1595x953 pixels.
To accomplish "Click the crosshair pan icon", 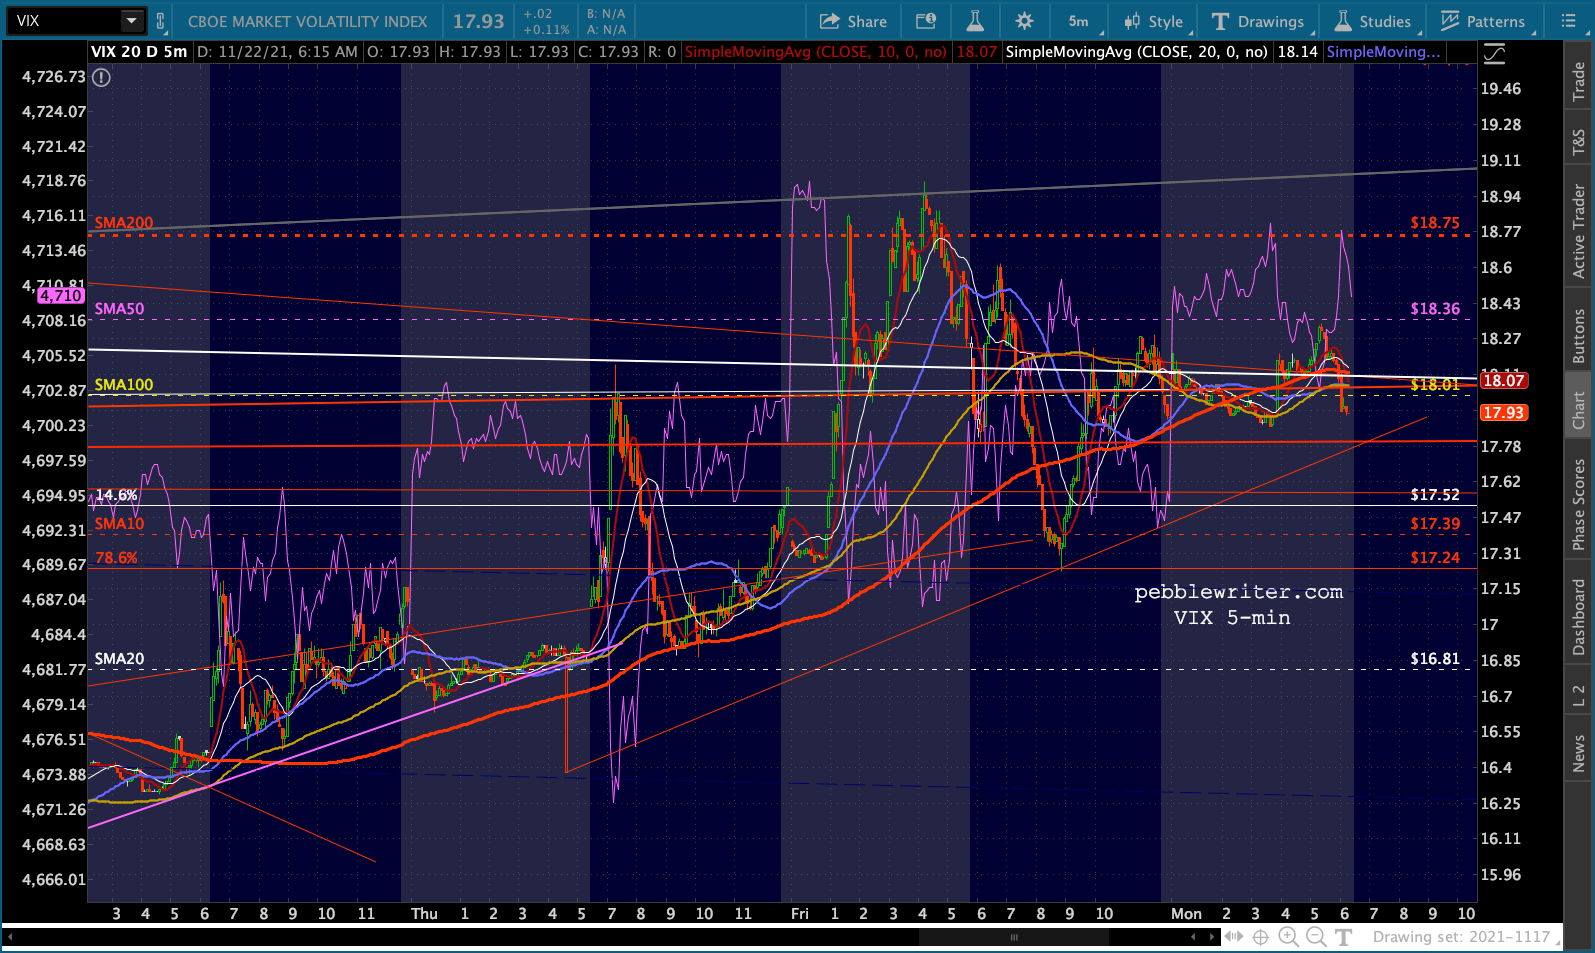I will 1261,937.
